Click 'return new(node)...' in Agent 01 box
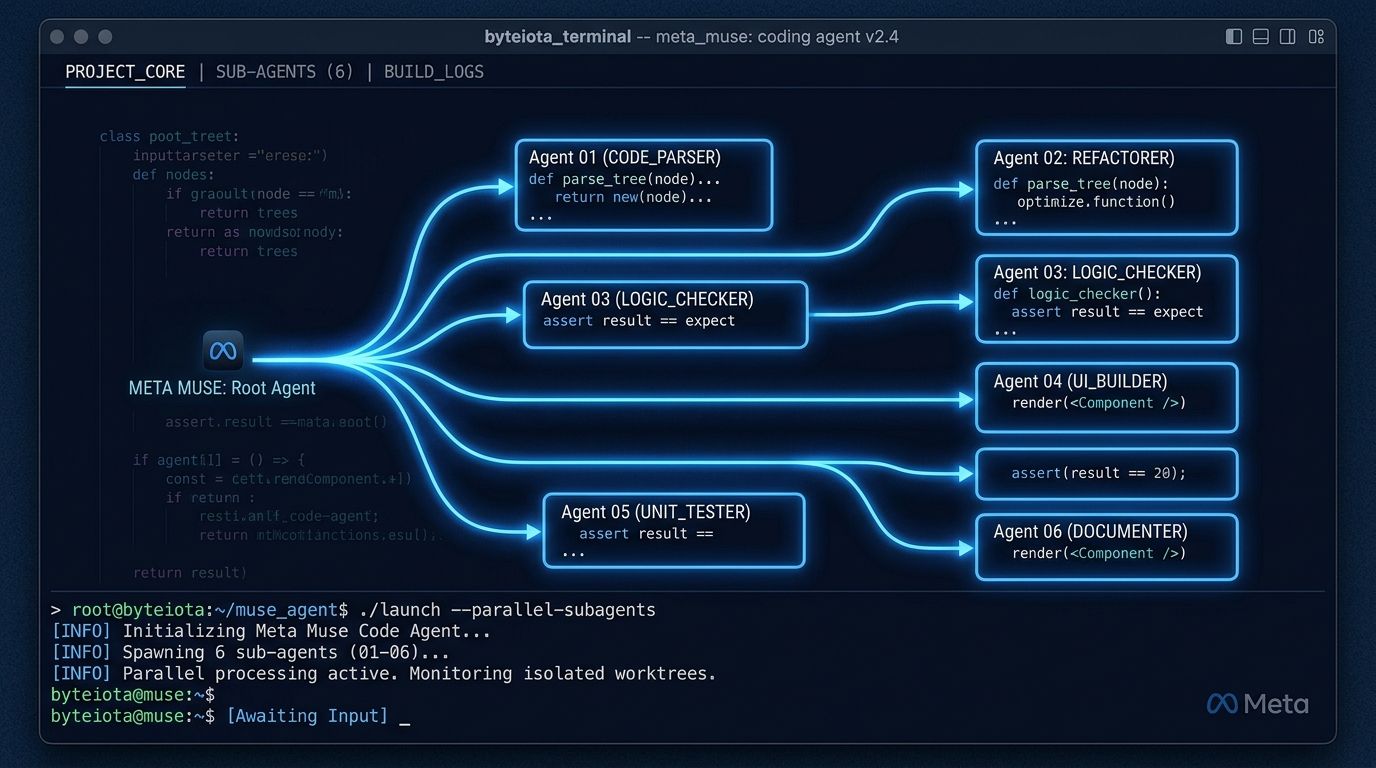 [x=633, y=198]
